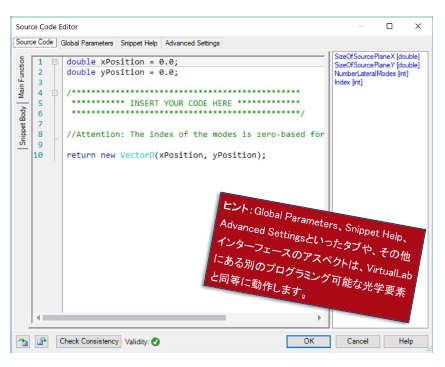The width and height of the screenshot is (445, 367).
Task: Collapse the comment fold marker on line 4
Action: pos(55,93)
